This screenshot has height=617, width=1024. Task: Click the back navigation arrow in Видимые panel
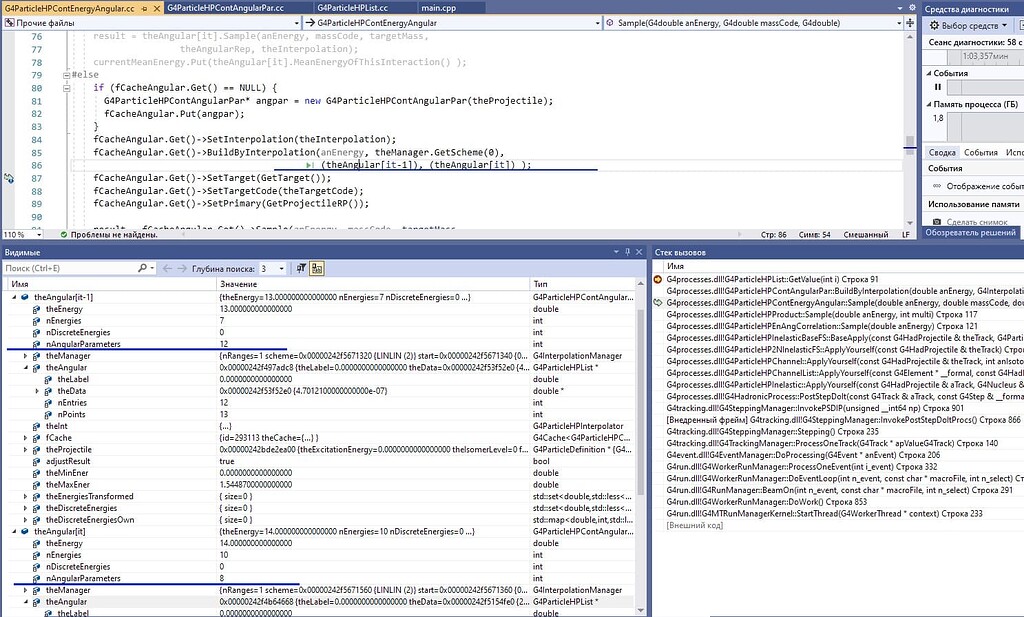coord(167,266)
